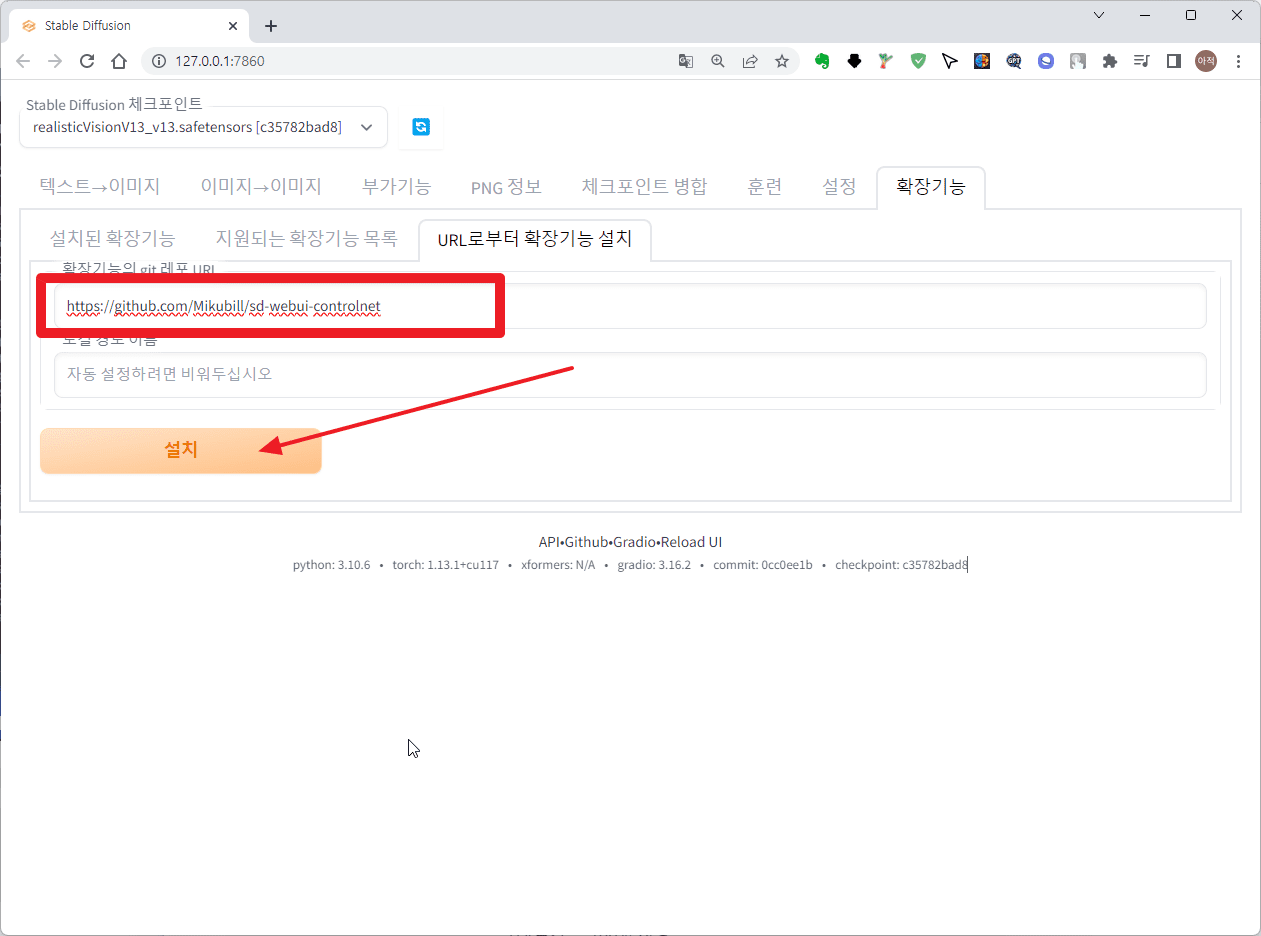Image resolution: width=1261 pixels, height=936 pixels.
Task: Open the PNG 정보 tab
Action: (506, 187)
